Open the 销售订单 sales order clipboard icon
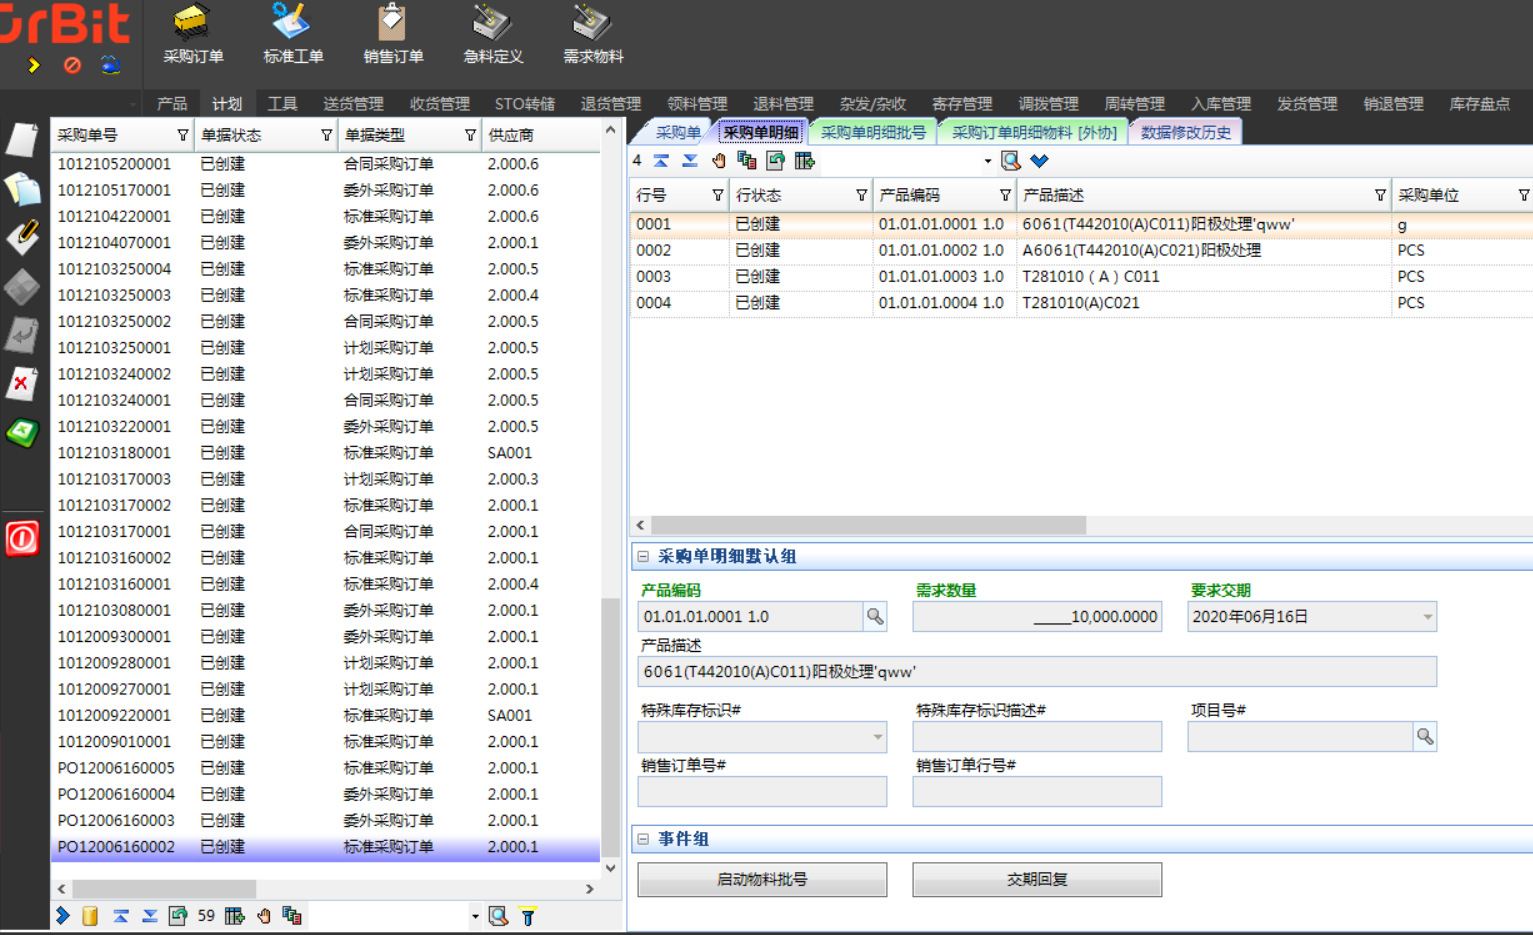Screen dimensions: 1533x935 click(392, 24)
